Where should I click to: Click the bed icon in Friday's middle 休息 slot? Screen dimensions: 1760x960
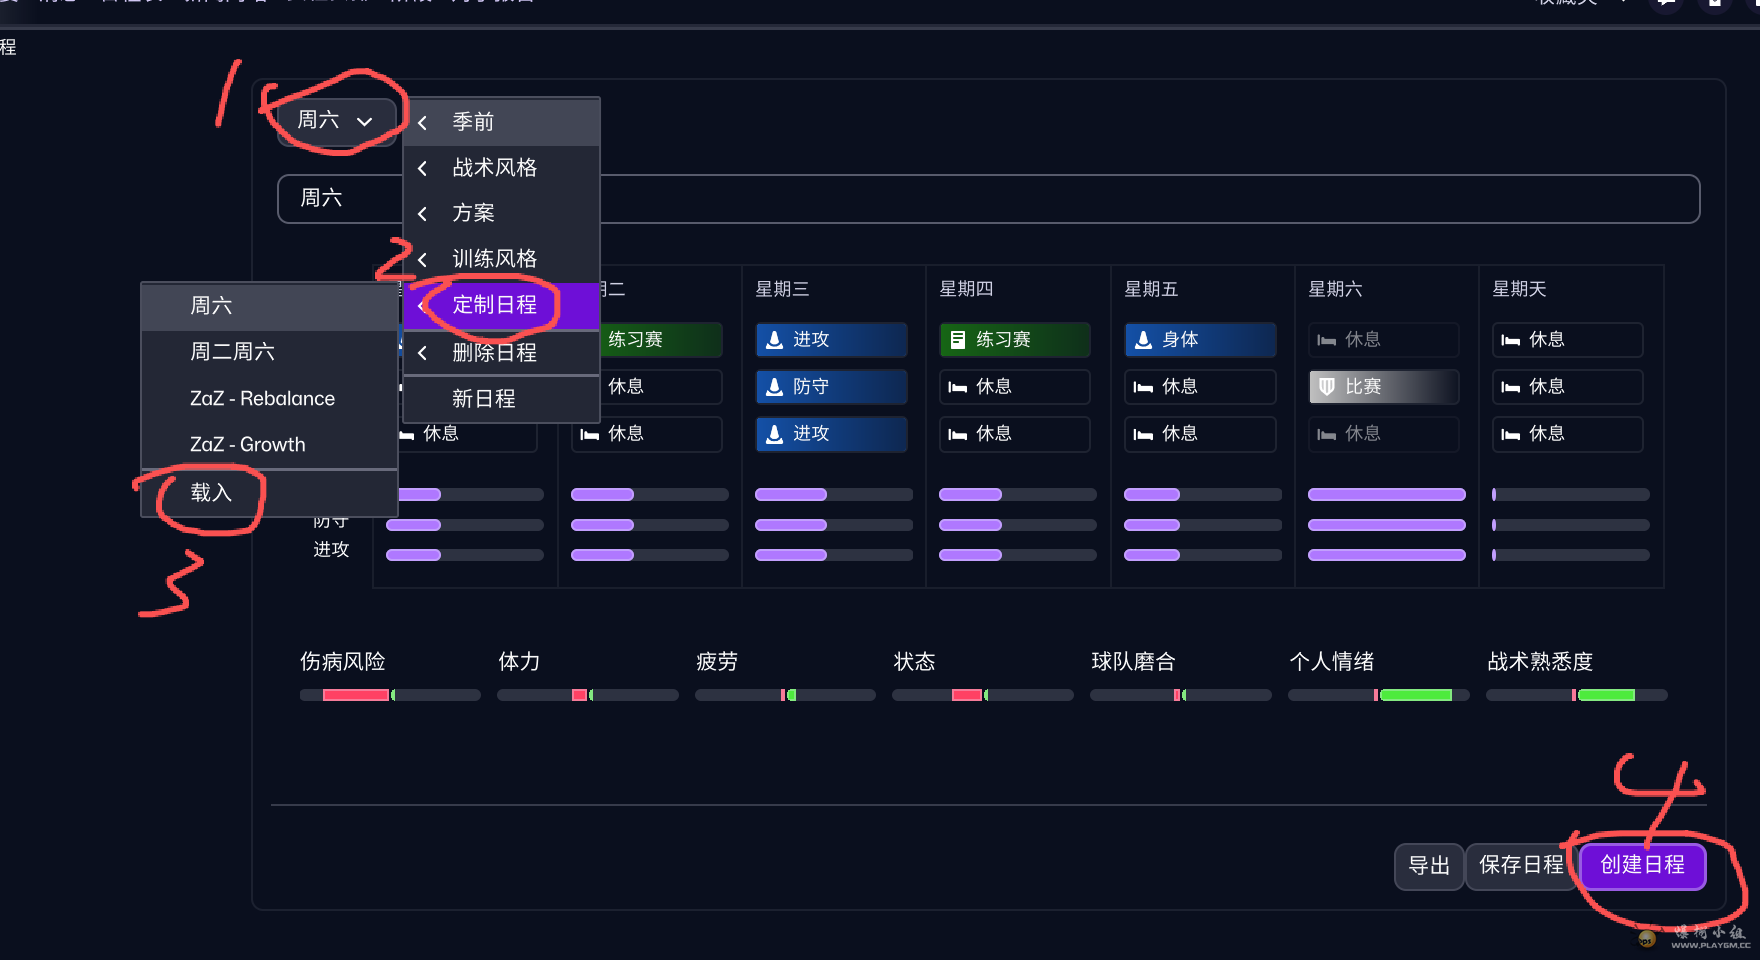point(1143,387)
